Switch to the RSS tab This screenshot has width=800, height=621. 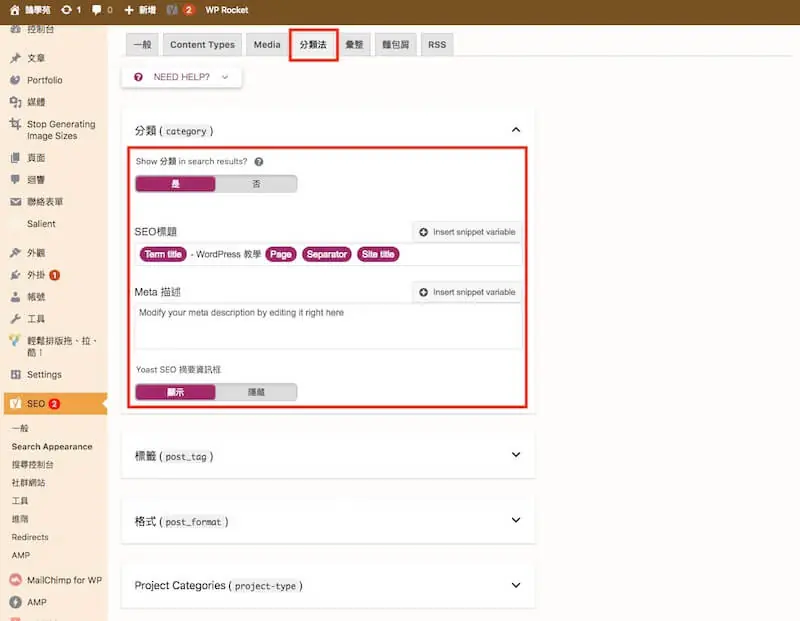437,44
